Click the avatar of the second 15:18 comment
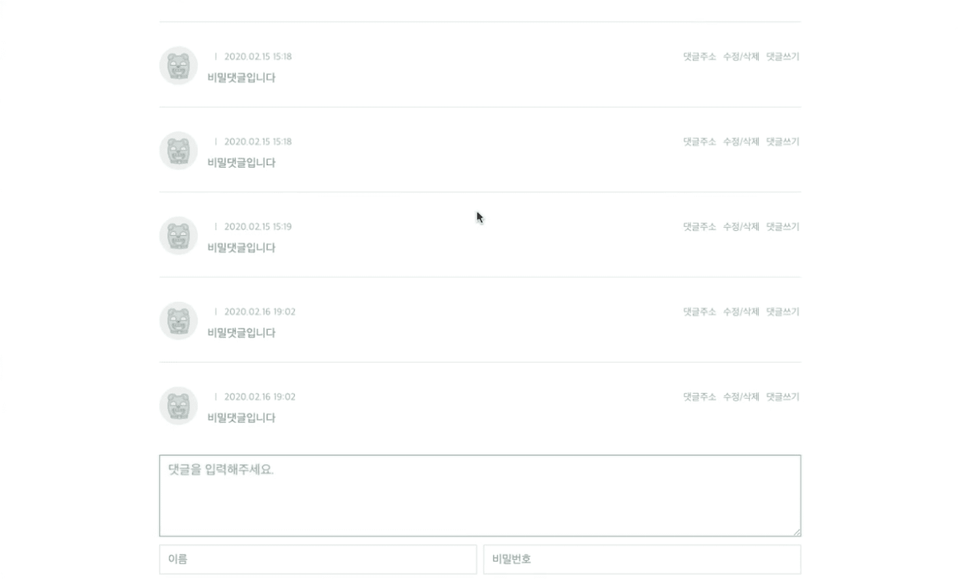 pos(178,151)
